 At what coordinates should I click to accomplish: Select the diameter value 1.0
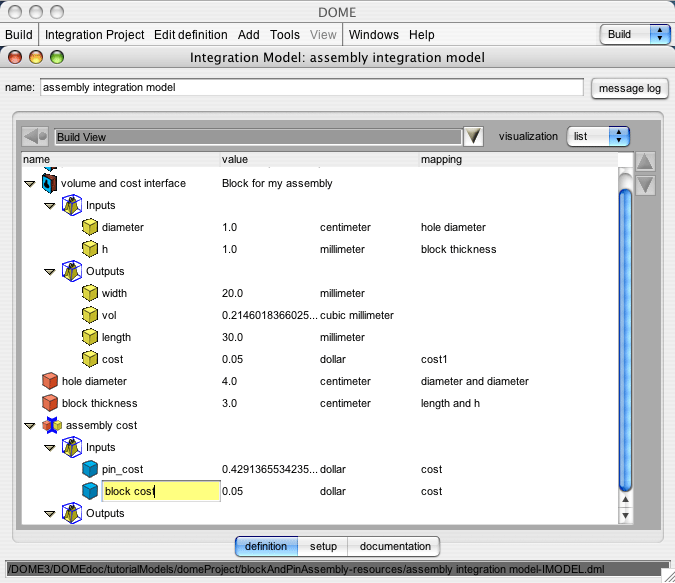click(x=229, y=227)
